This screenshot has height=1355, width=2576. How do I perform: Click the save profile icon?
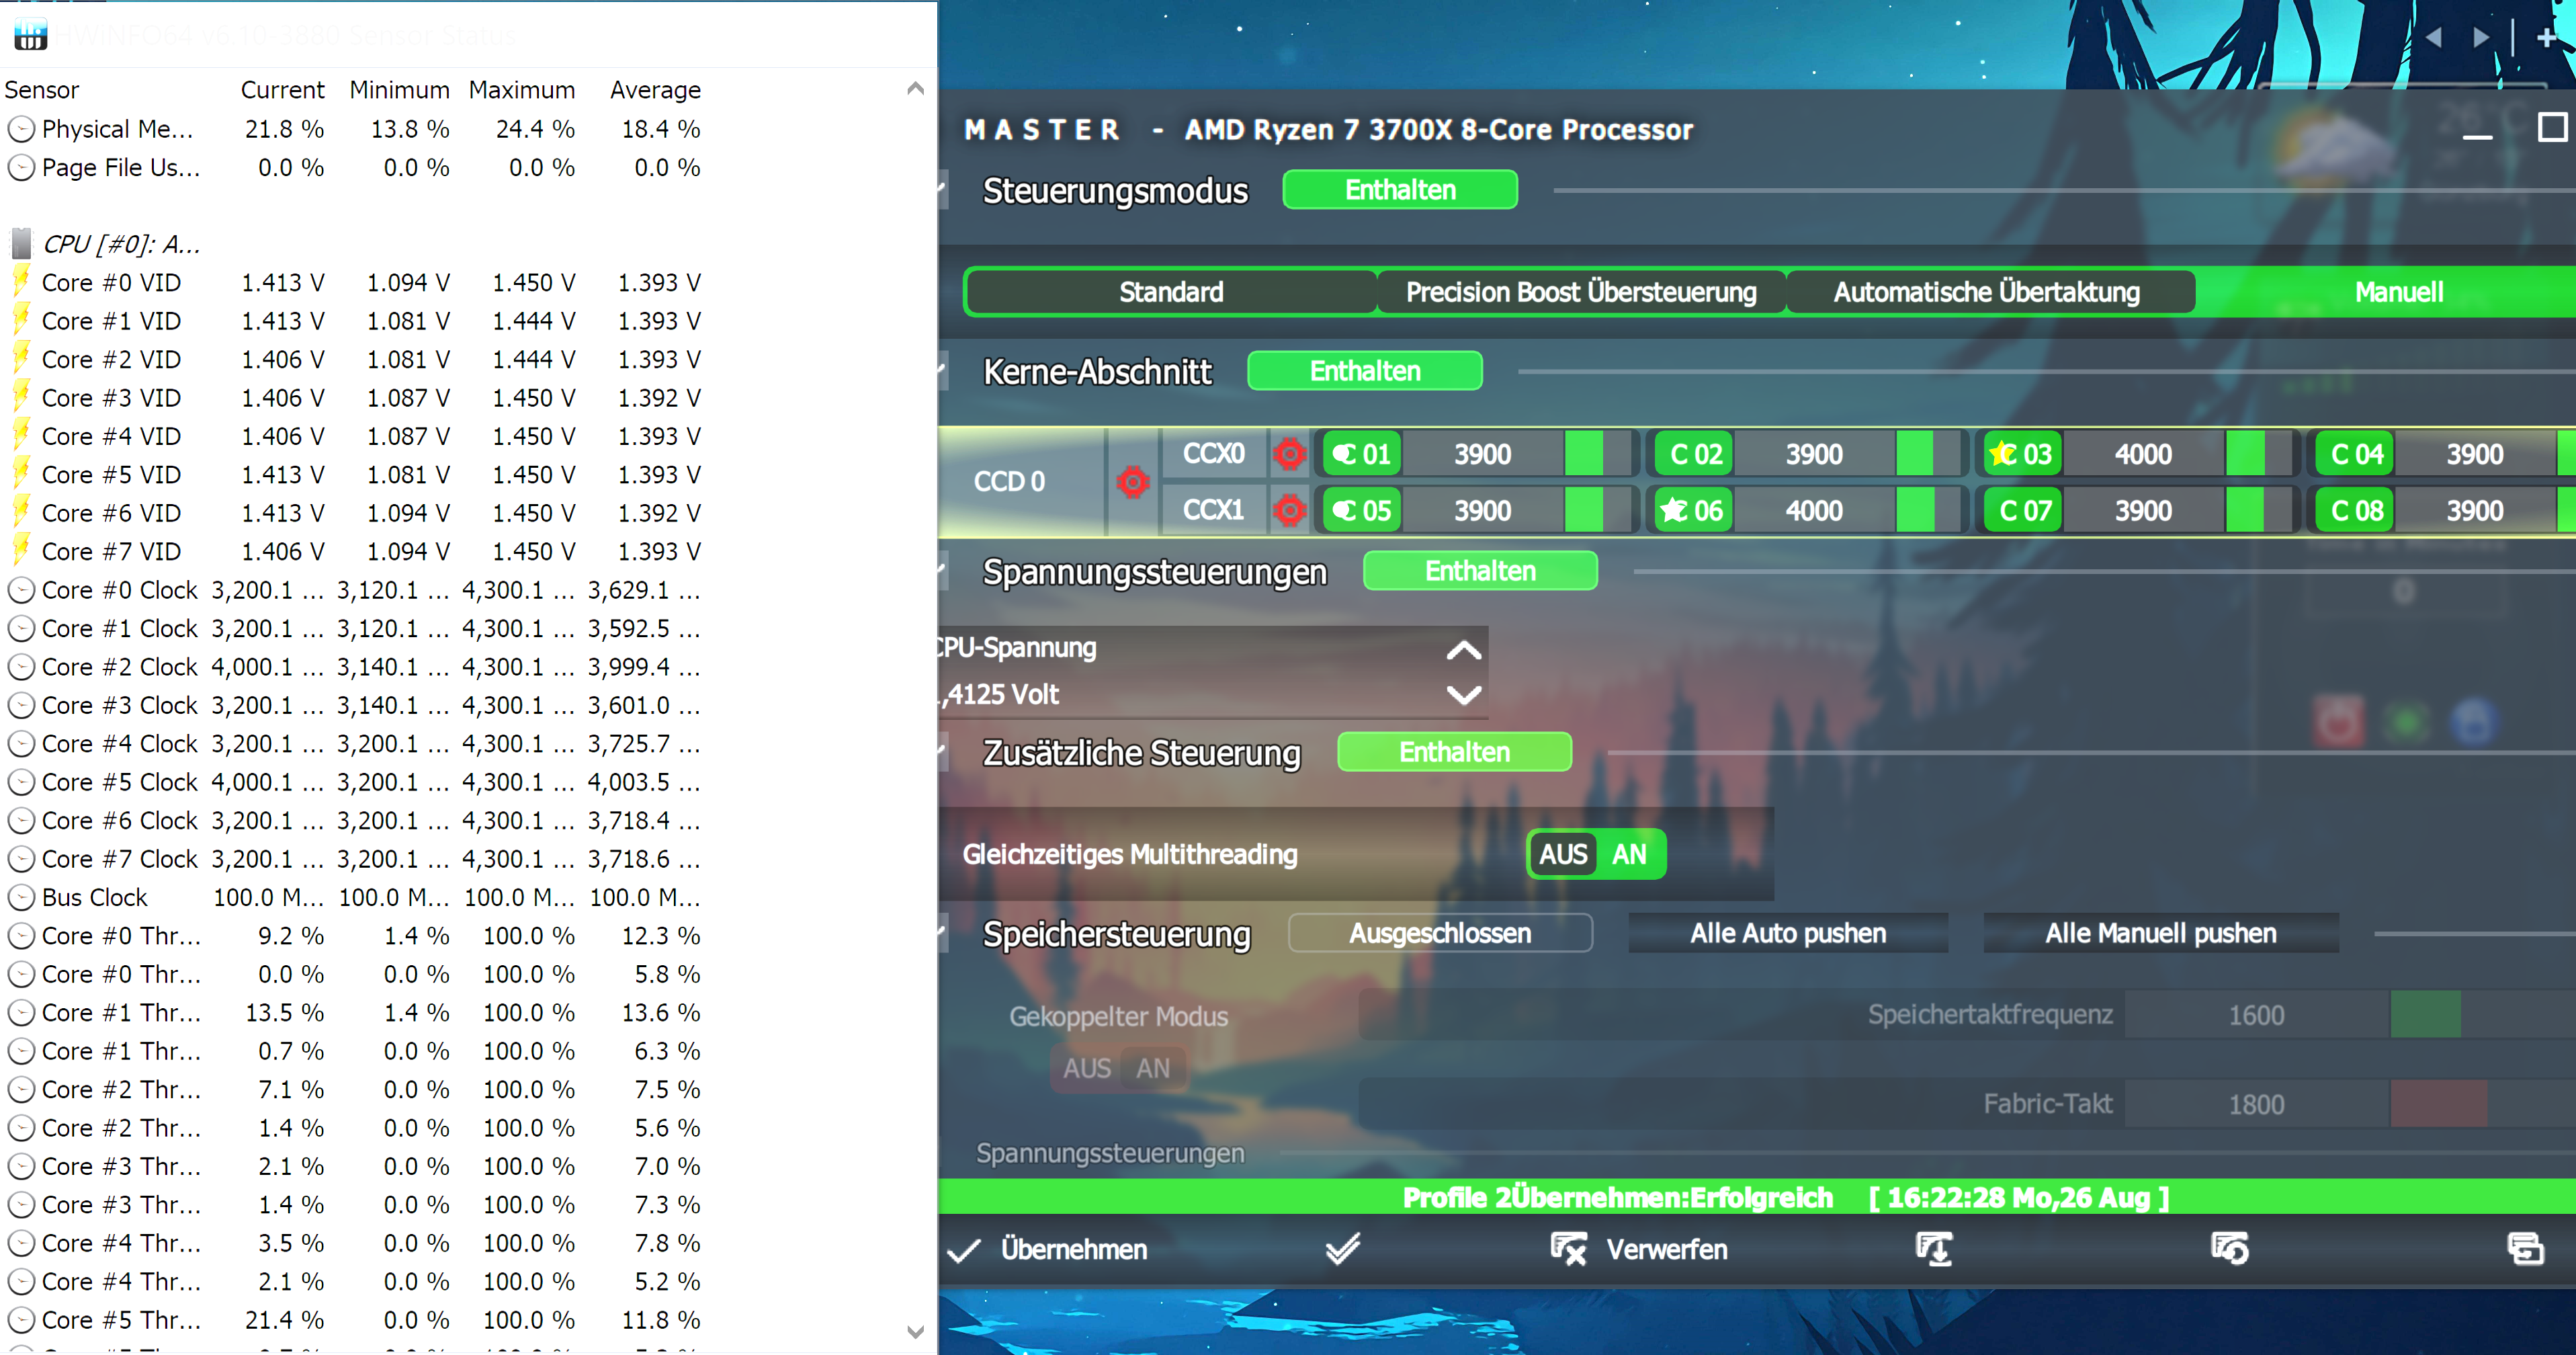(x=1933, y=1248)
